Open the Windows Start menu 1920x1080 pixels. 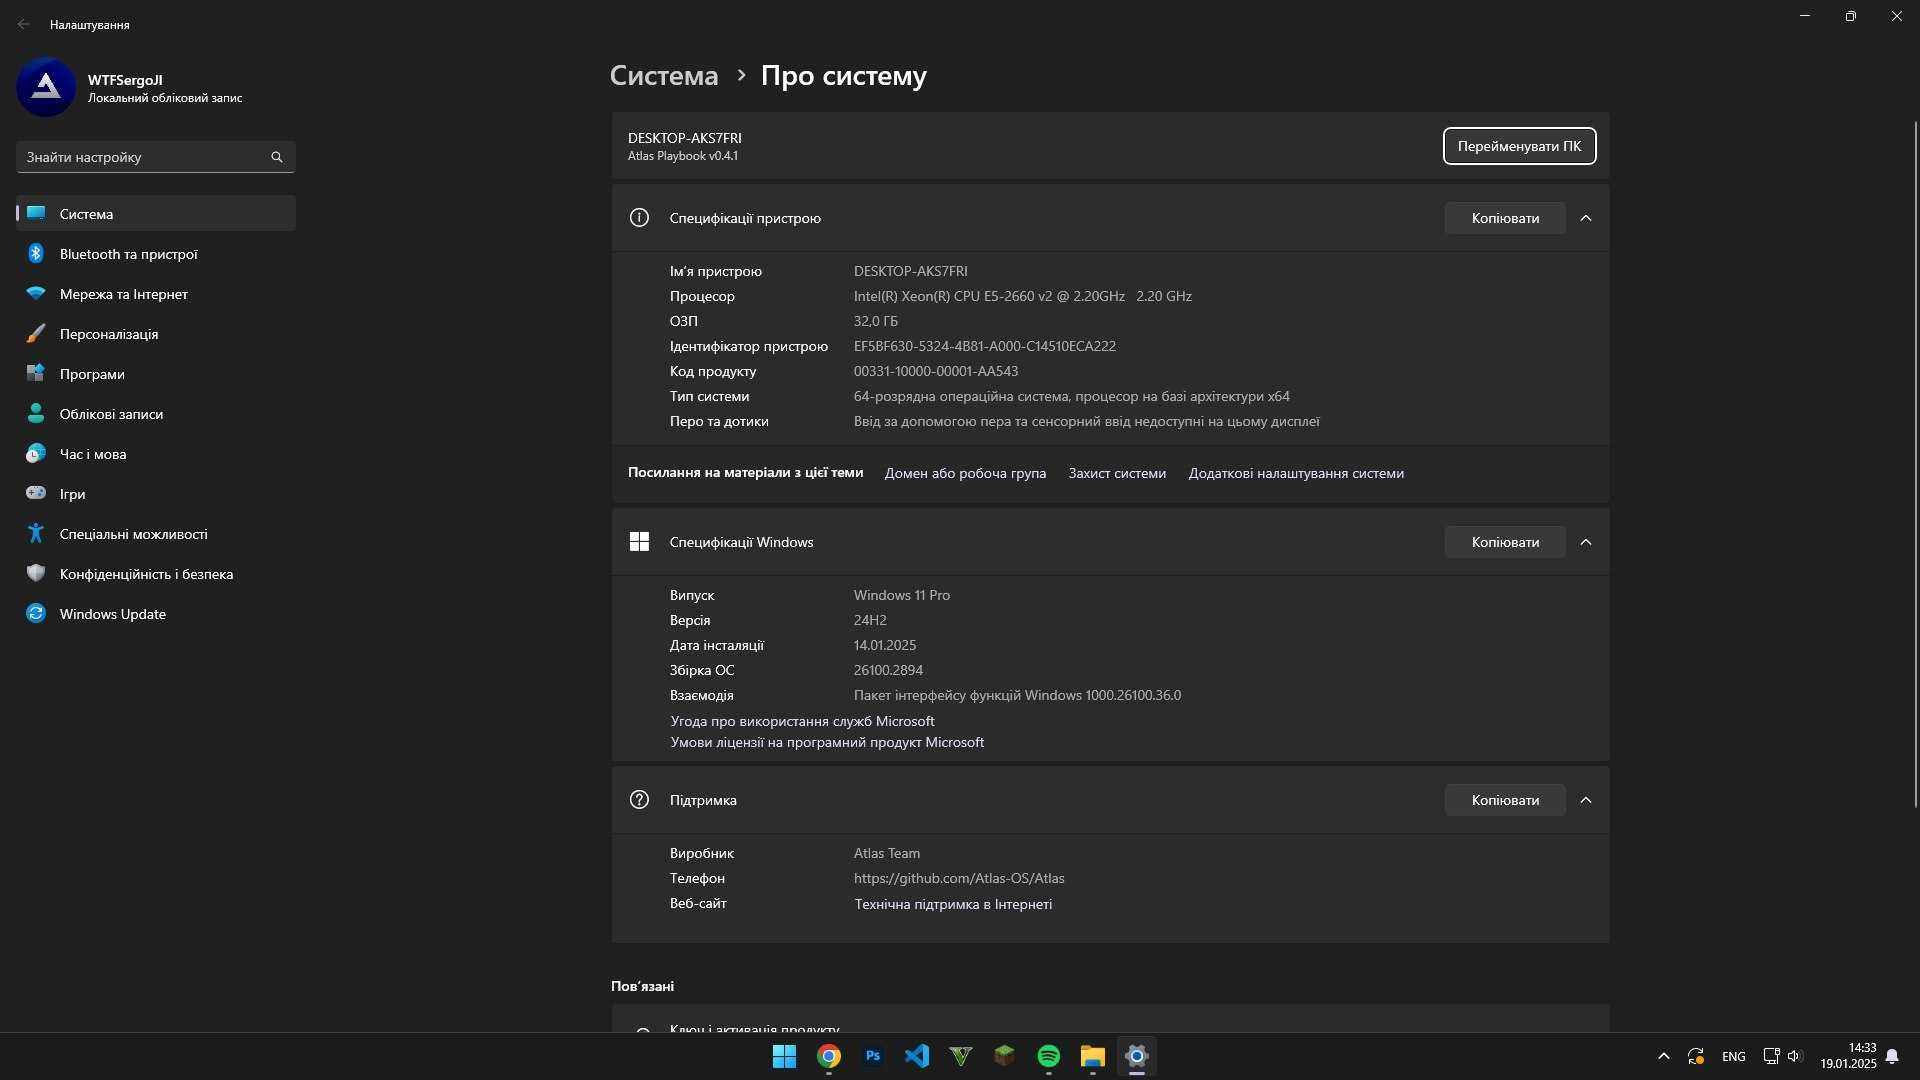pos(785,1056)
